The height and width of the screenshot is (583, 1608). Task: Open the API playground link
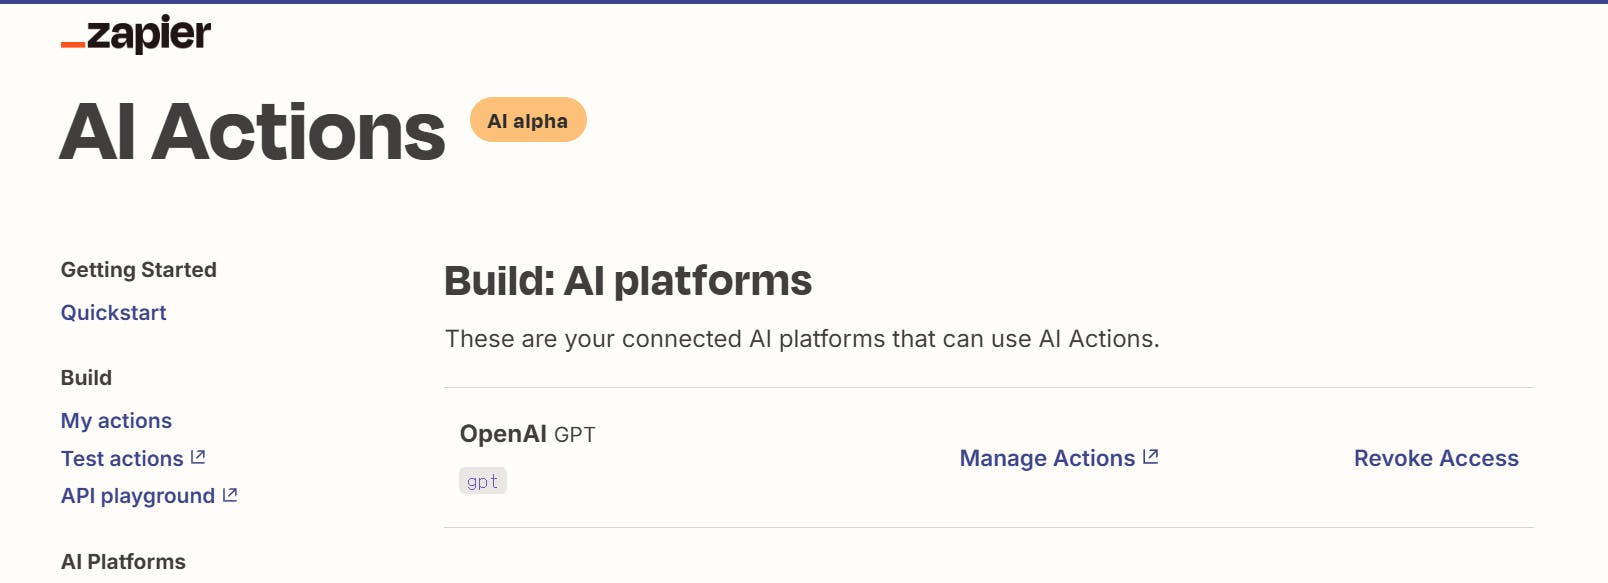[138, 496]
